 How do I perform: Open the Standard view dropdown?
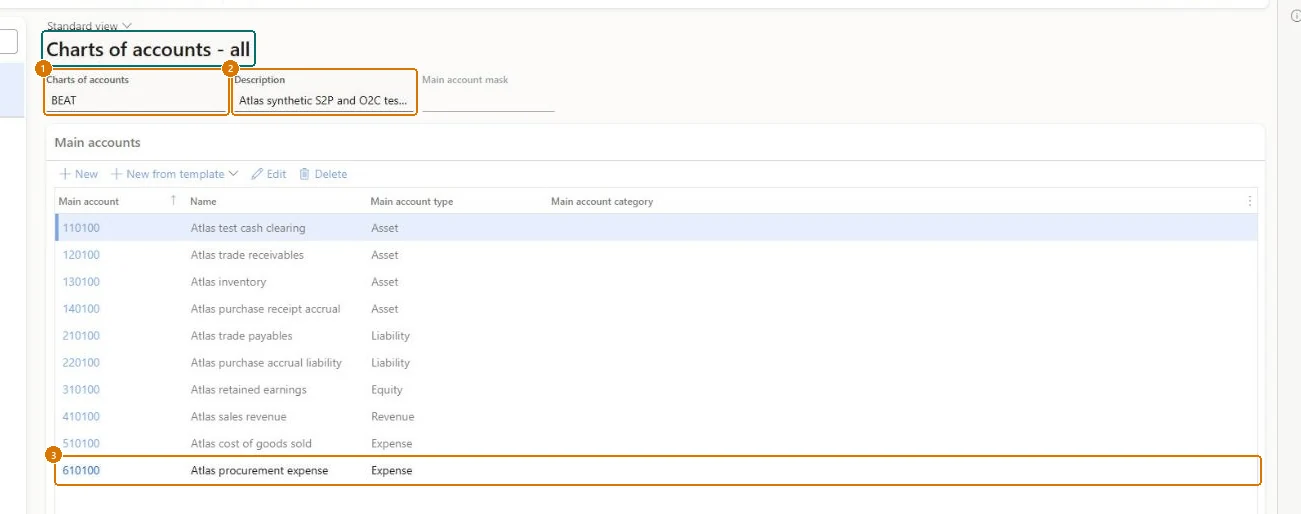click(89, 26)
